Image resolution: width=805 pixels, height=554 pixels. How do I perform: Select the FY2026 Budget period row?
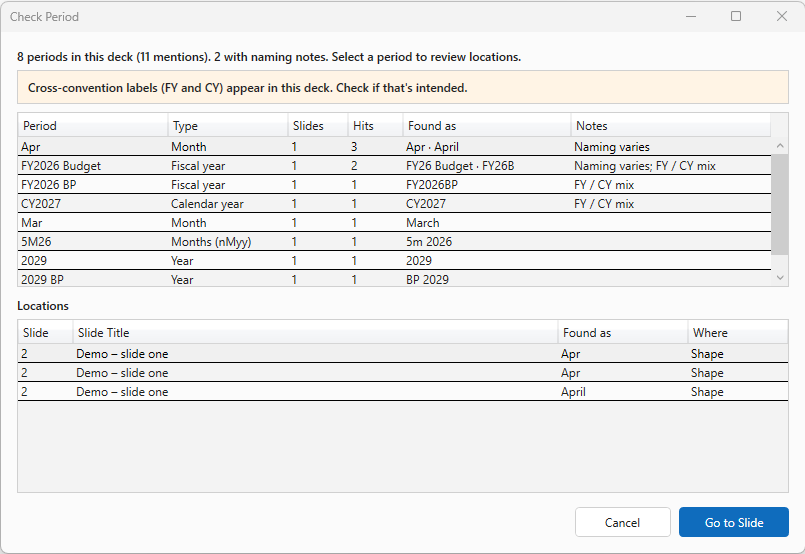click(x=394, y=166)
